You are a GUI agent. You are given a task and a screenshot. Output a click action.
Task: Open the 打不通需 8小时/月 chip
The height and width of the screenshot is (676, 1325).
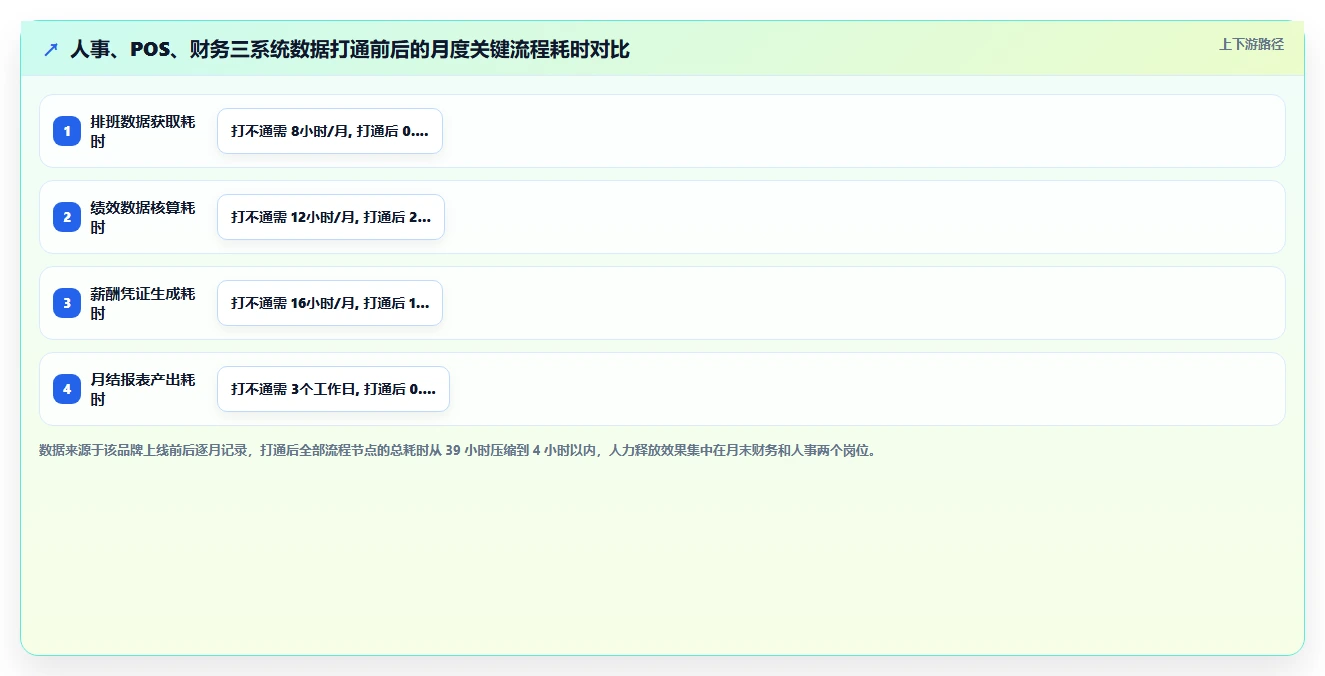(x=330, y=131)
